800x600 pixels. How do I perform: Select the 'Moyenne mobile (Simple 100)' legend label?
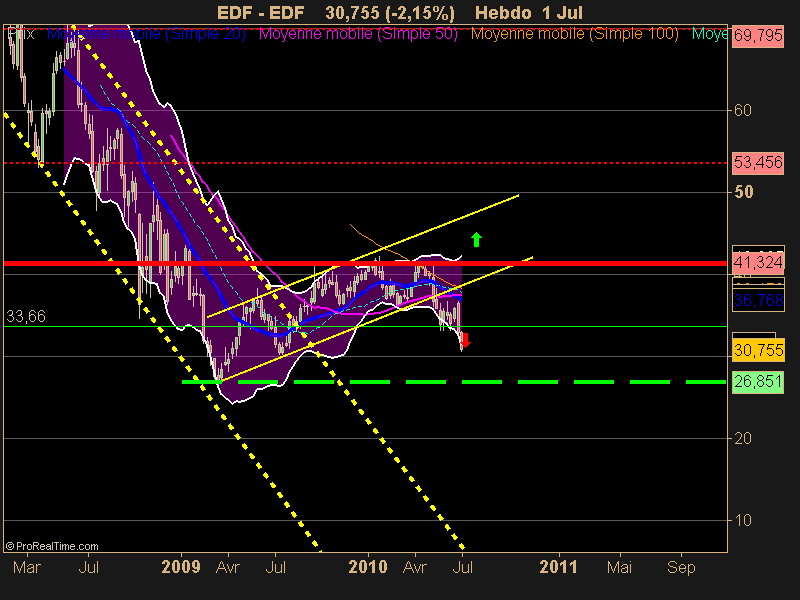(574, 34)
